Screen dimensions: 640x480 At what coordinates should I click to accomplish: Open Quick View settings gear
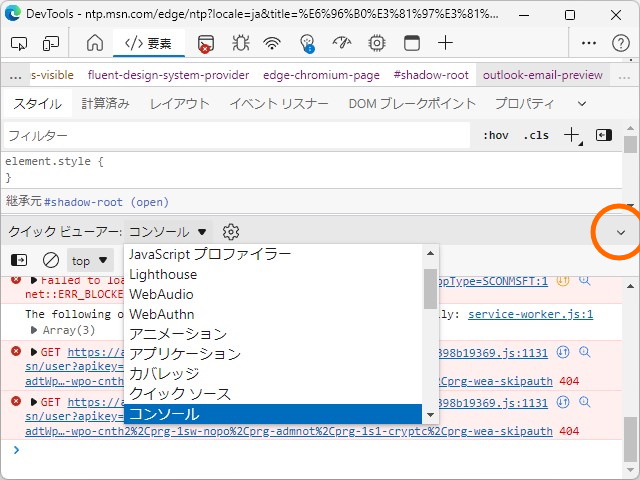(231, 232)
